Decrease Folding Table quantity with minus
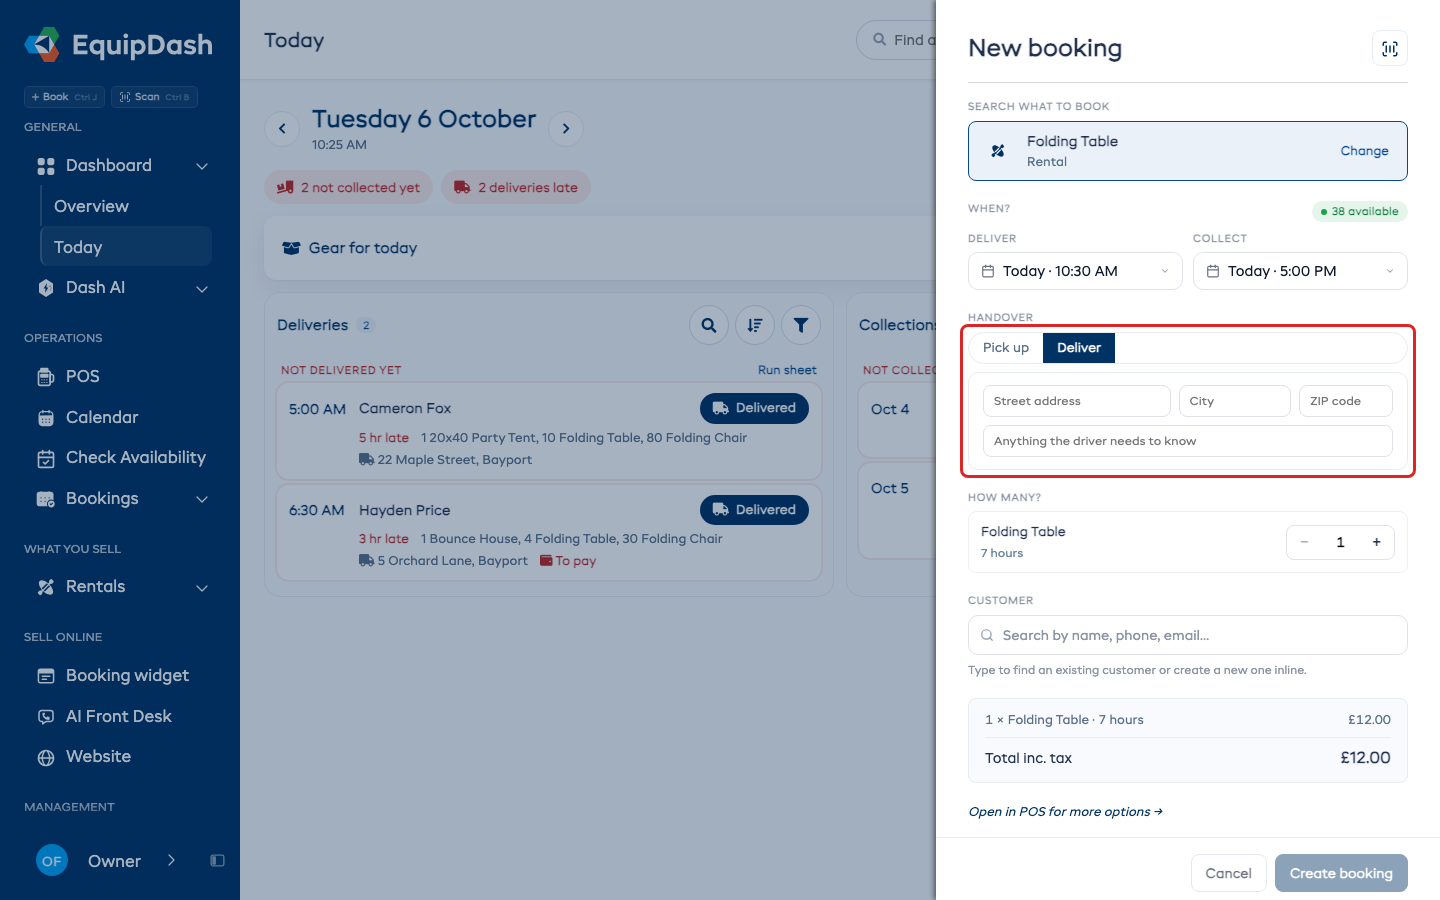This screenshot has width=1440, height=900. 1304,542
